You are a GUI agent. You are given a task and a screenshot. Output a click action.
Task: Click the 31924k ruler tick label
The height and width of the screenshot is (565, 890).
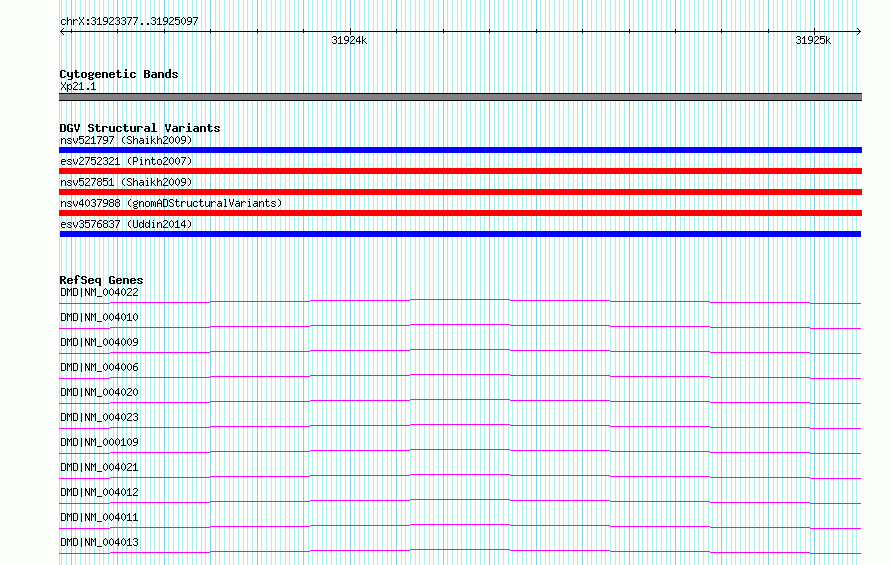(349, 40)
